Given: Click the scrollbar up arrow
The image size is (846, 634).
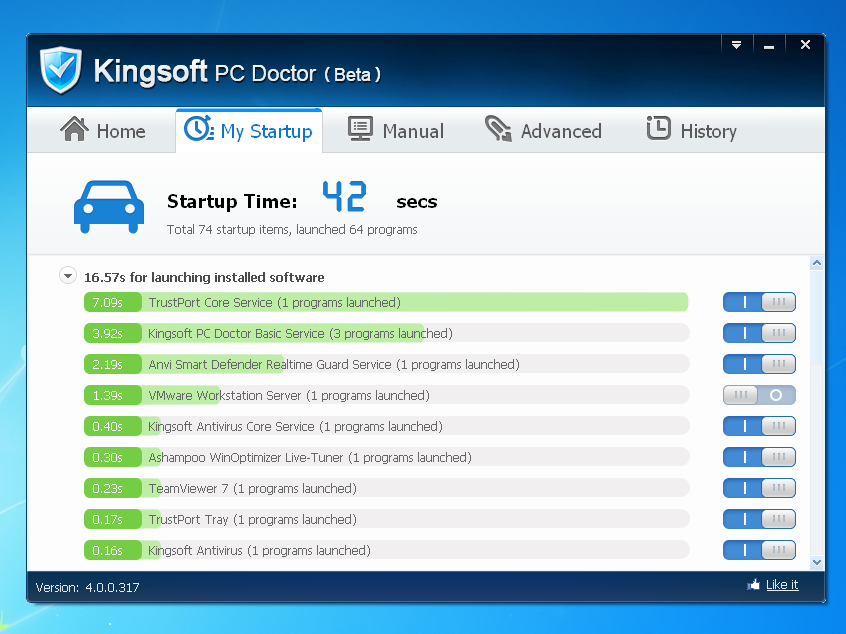Looking at the screenshot, I should (x=816, y=263).
